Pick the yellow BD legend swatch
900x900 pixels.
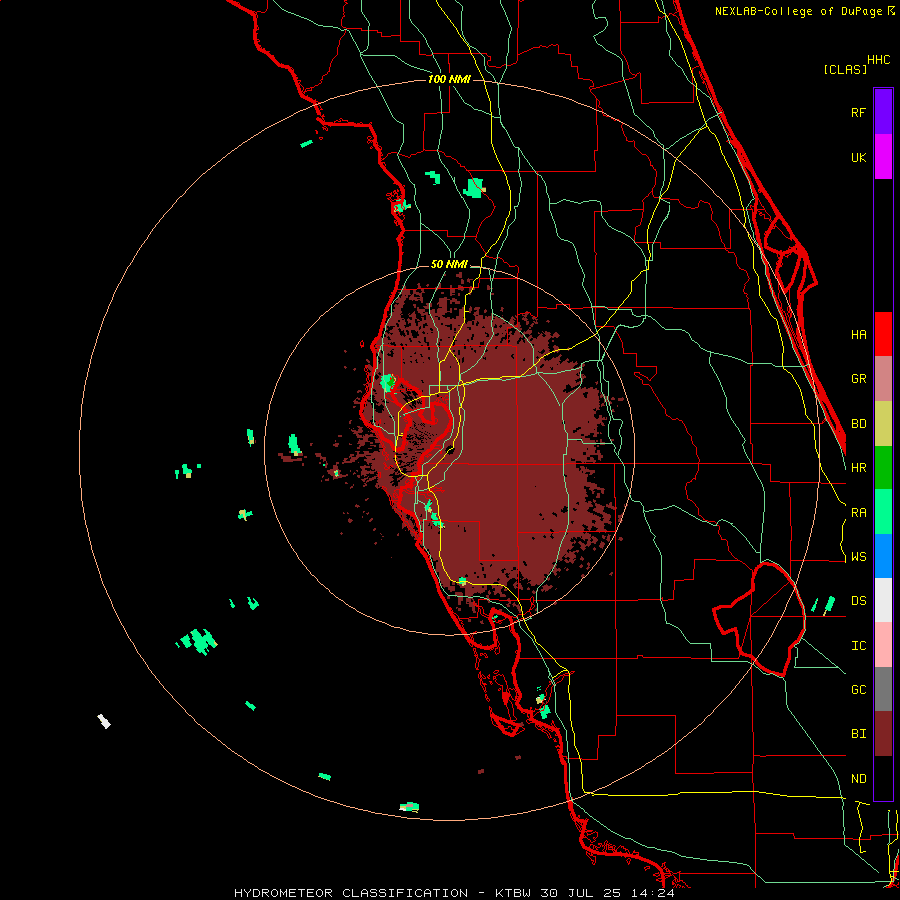point(883,424)
